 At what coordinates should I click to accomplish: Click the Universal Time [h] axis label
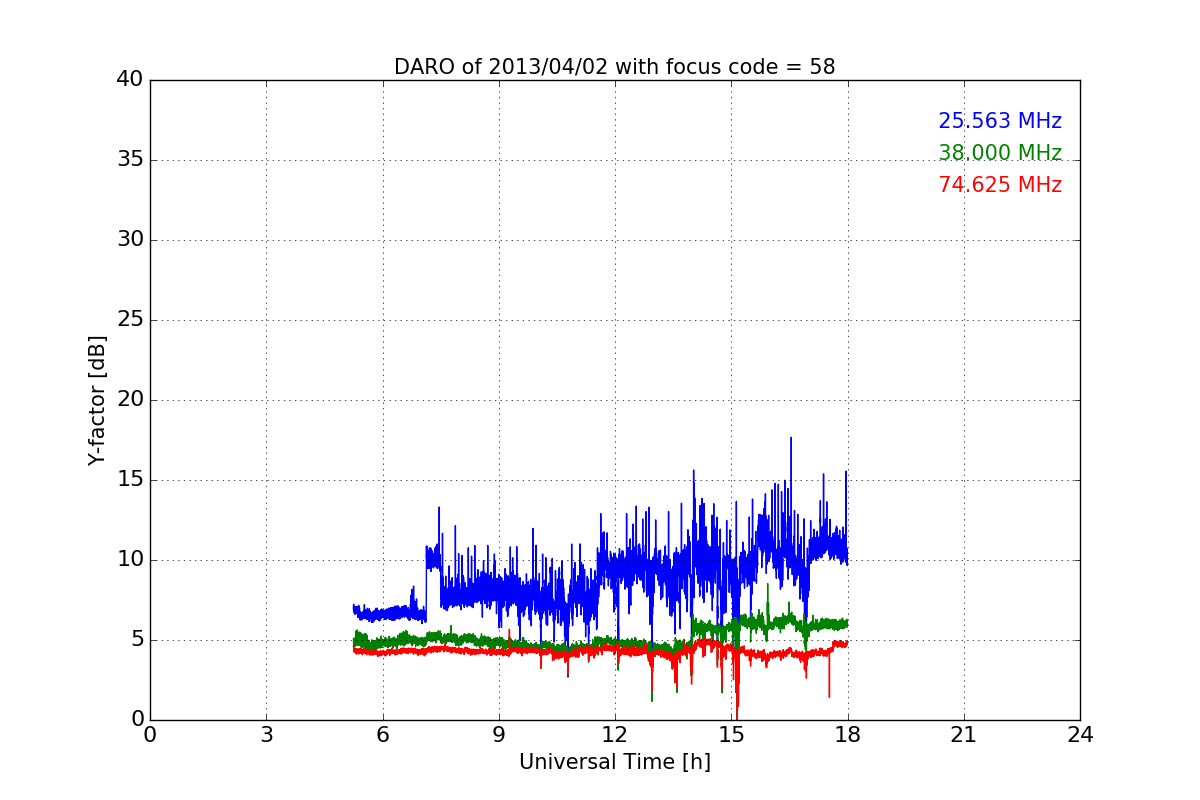coord(614,762)
